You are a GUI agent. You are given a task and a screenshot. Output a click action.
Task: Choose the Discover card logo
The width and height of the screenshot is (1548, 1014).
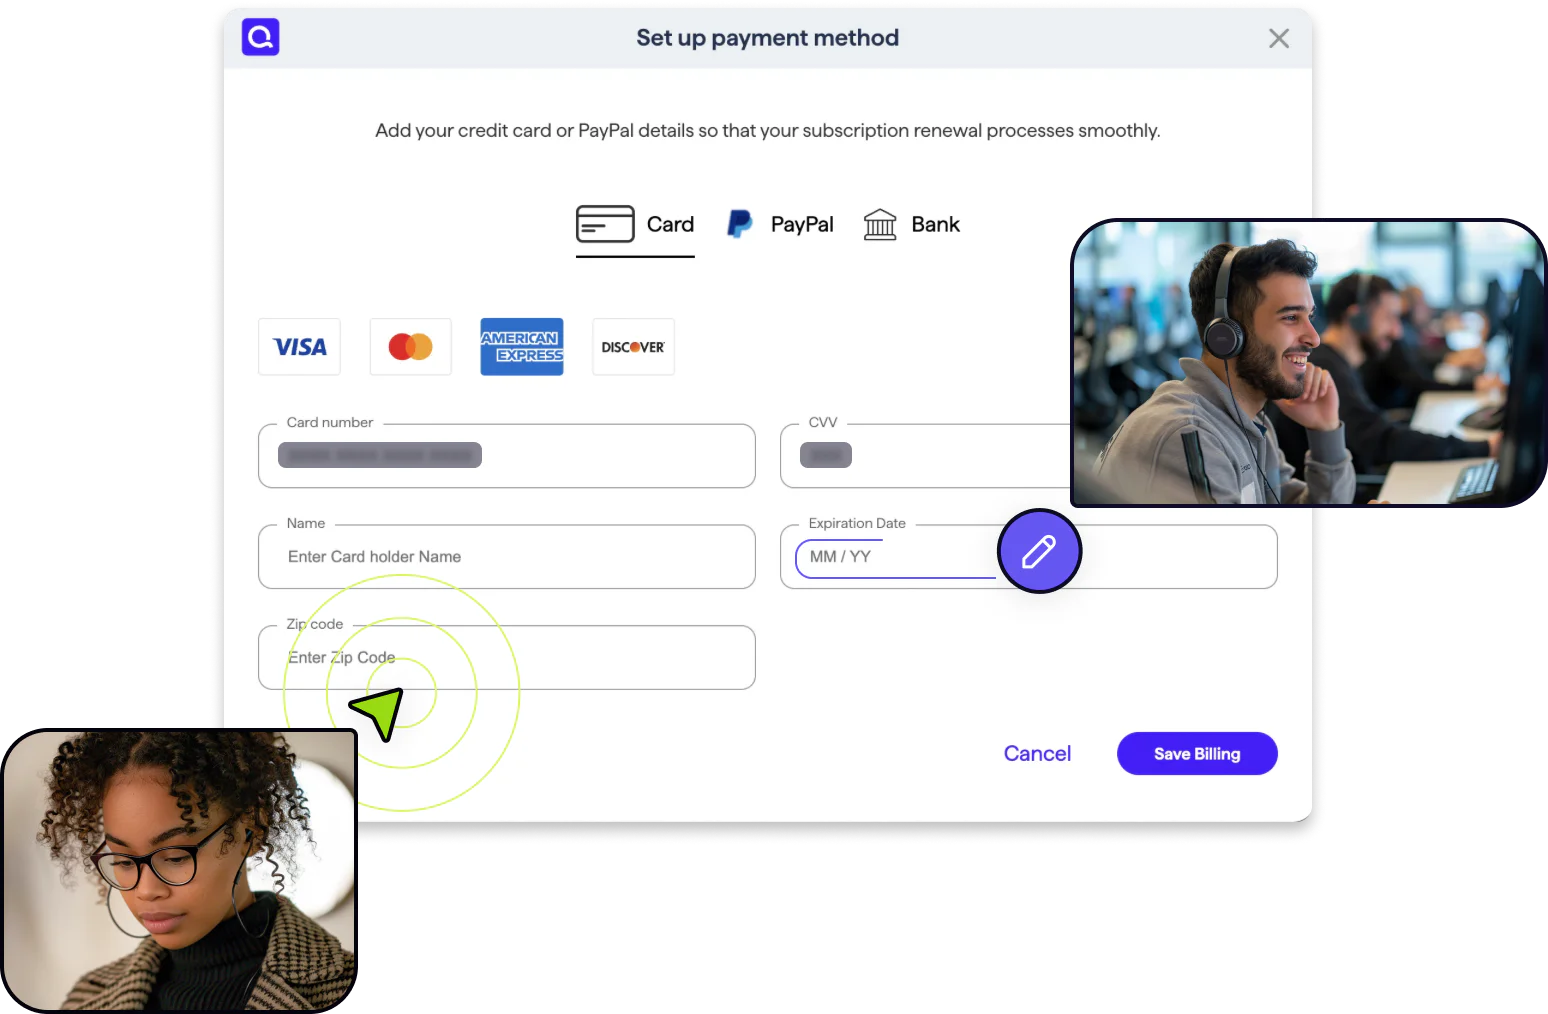(x=633, y=347)
